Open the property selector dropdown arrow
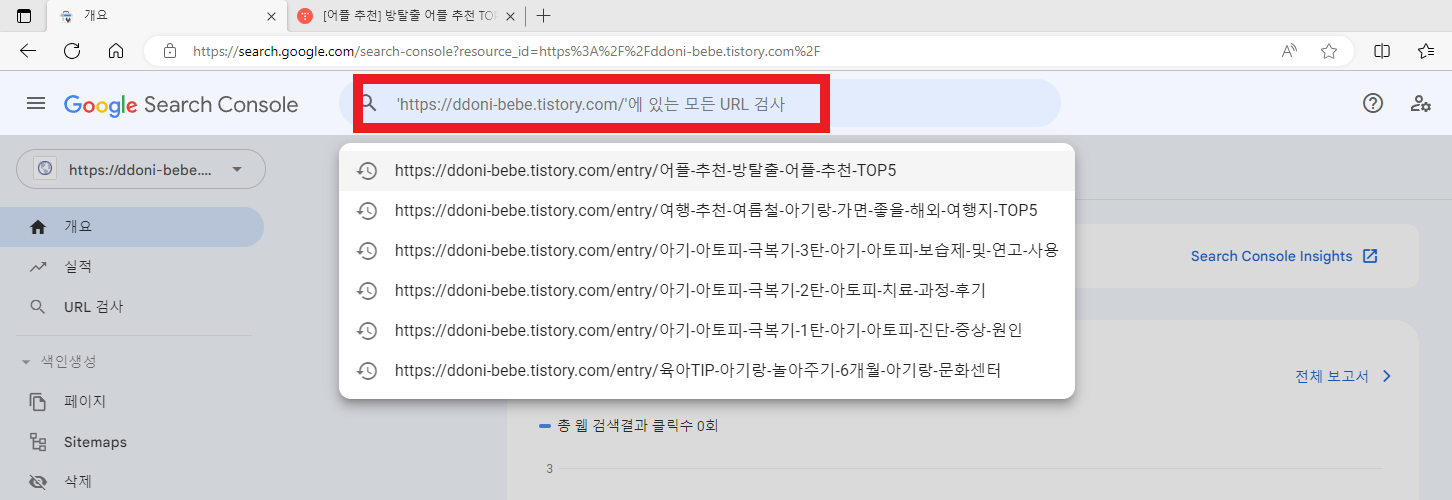Screen dimensions: 1452x500 point(237,169)
